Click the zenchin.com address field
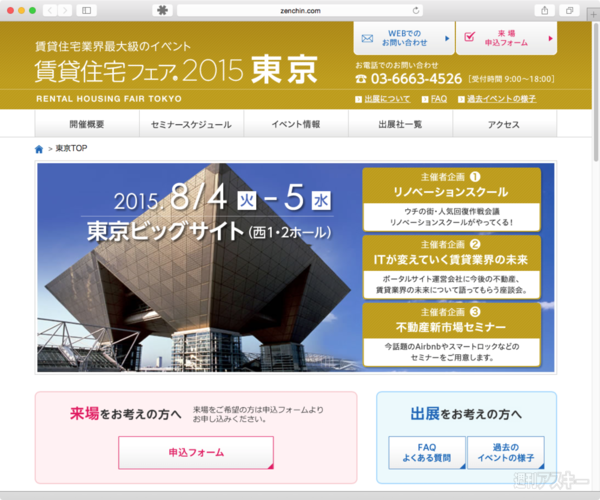This screenshot has width=600, height=500. 300,11
